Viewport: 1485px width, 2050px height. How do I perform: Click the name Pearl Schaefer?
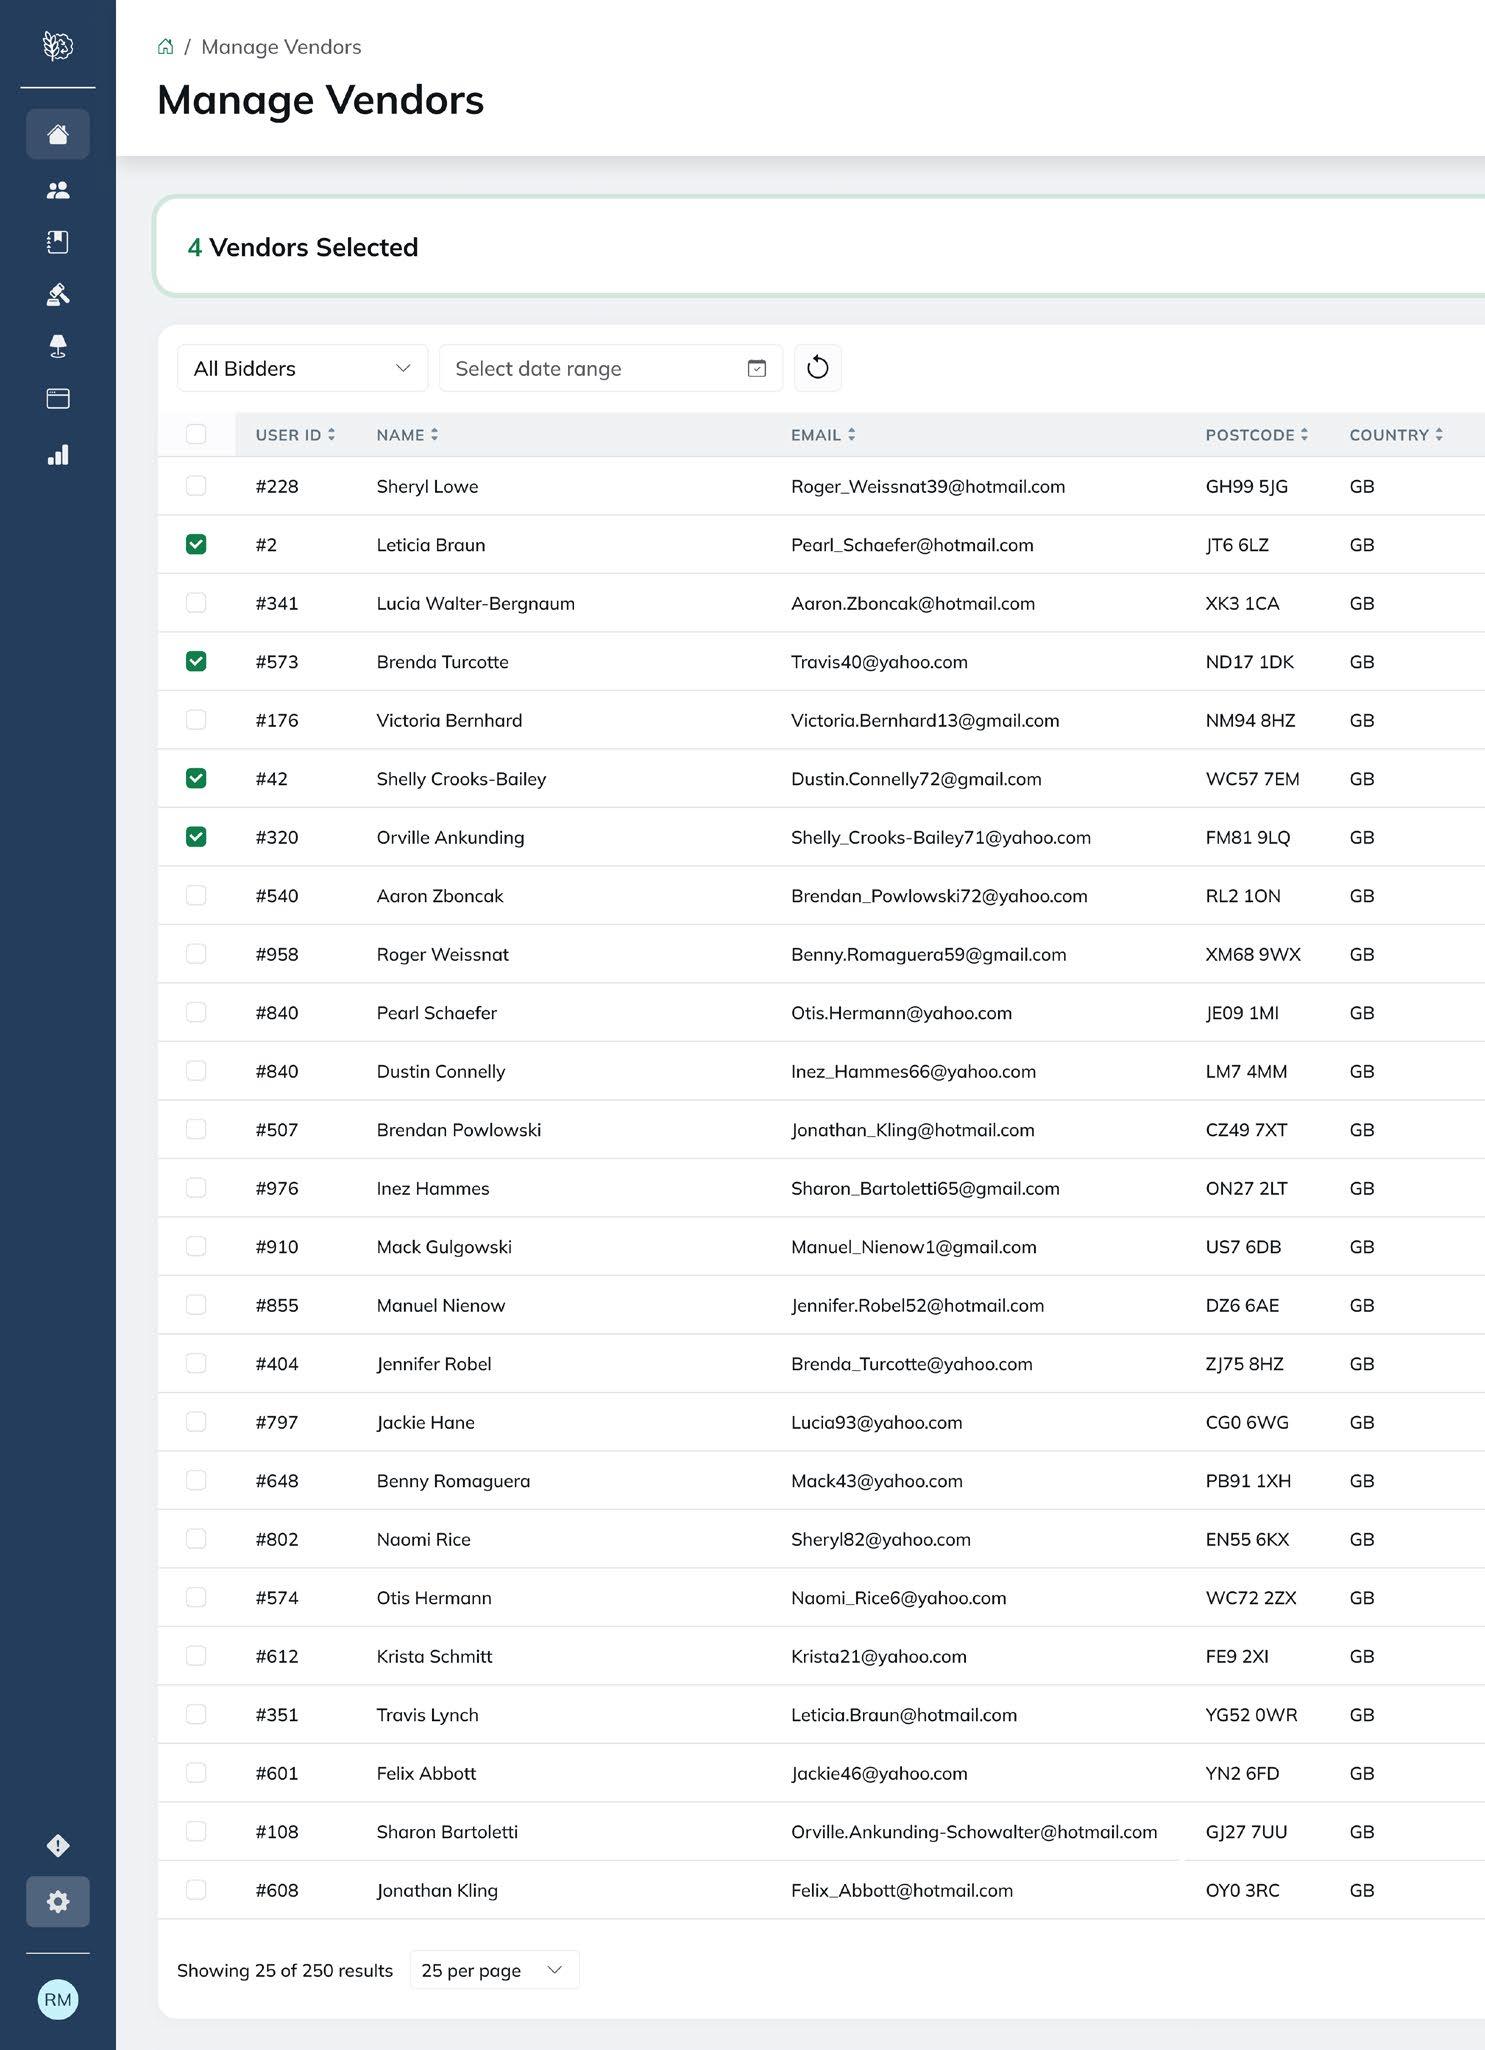pos(436,1013)
